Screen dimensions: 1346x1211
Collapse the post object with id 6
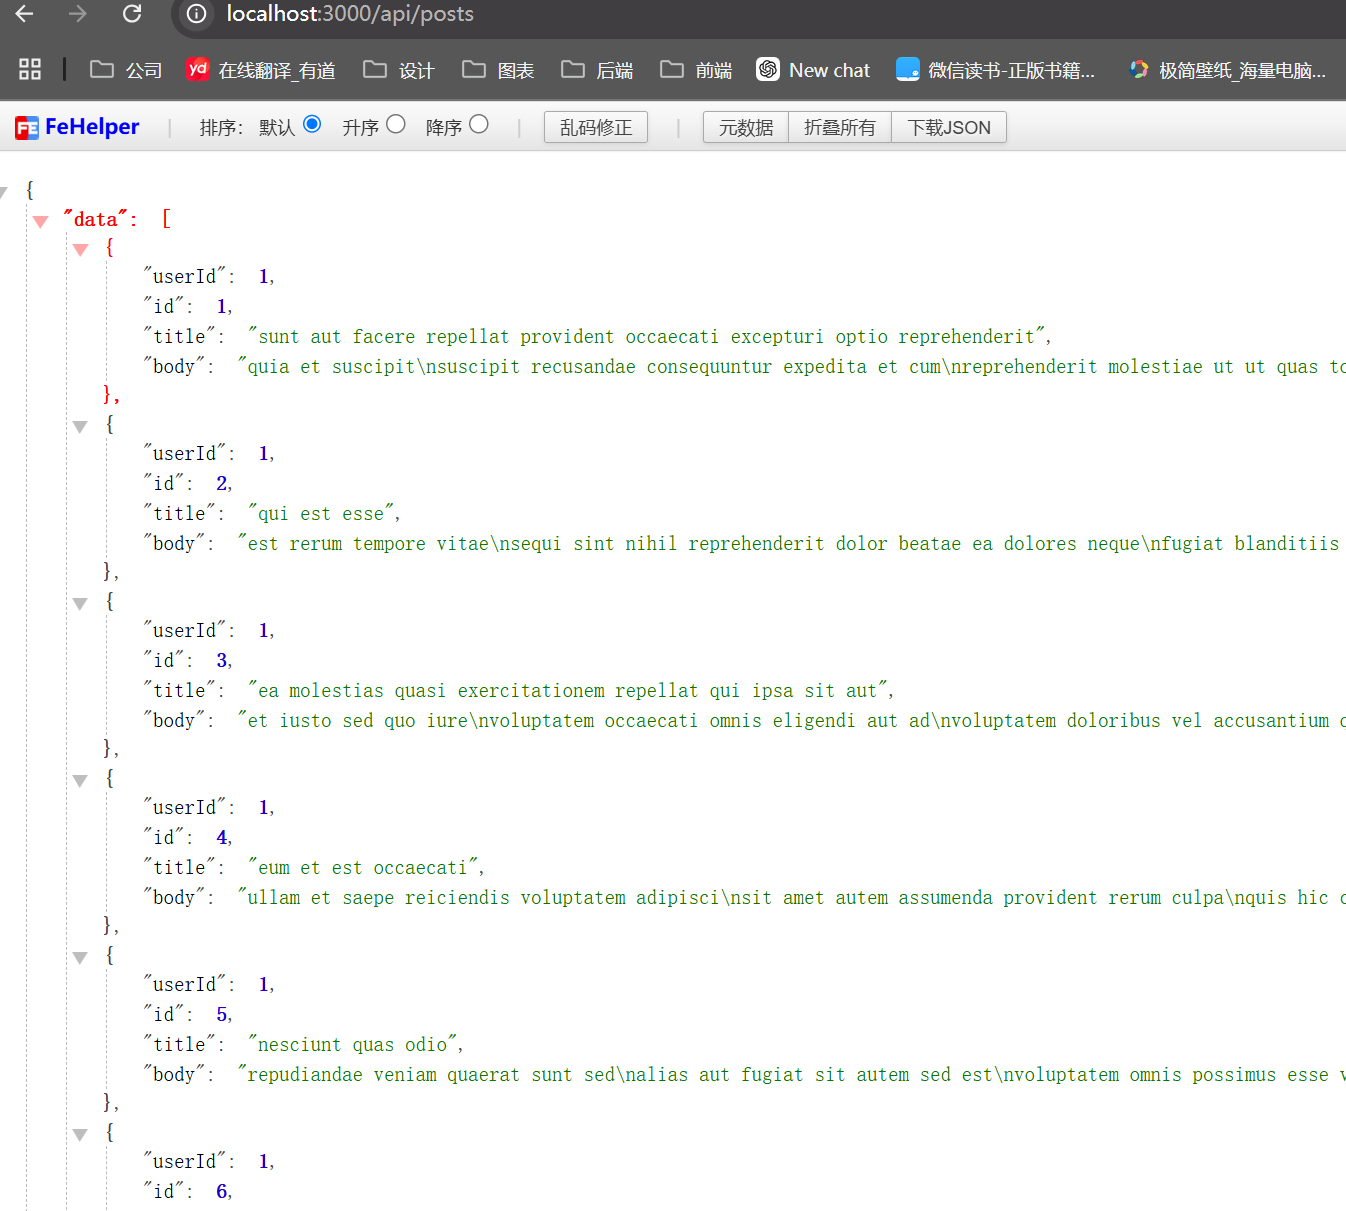click(81, 1135)
